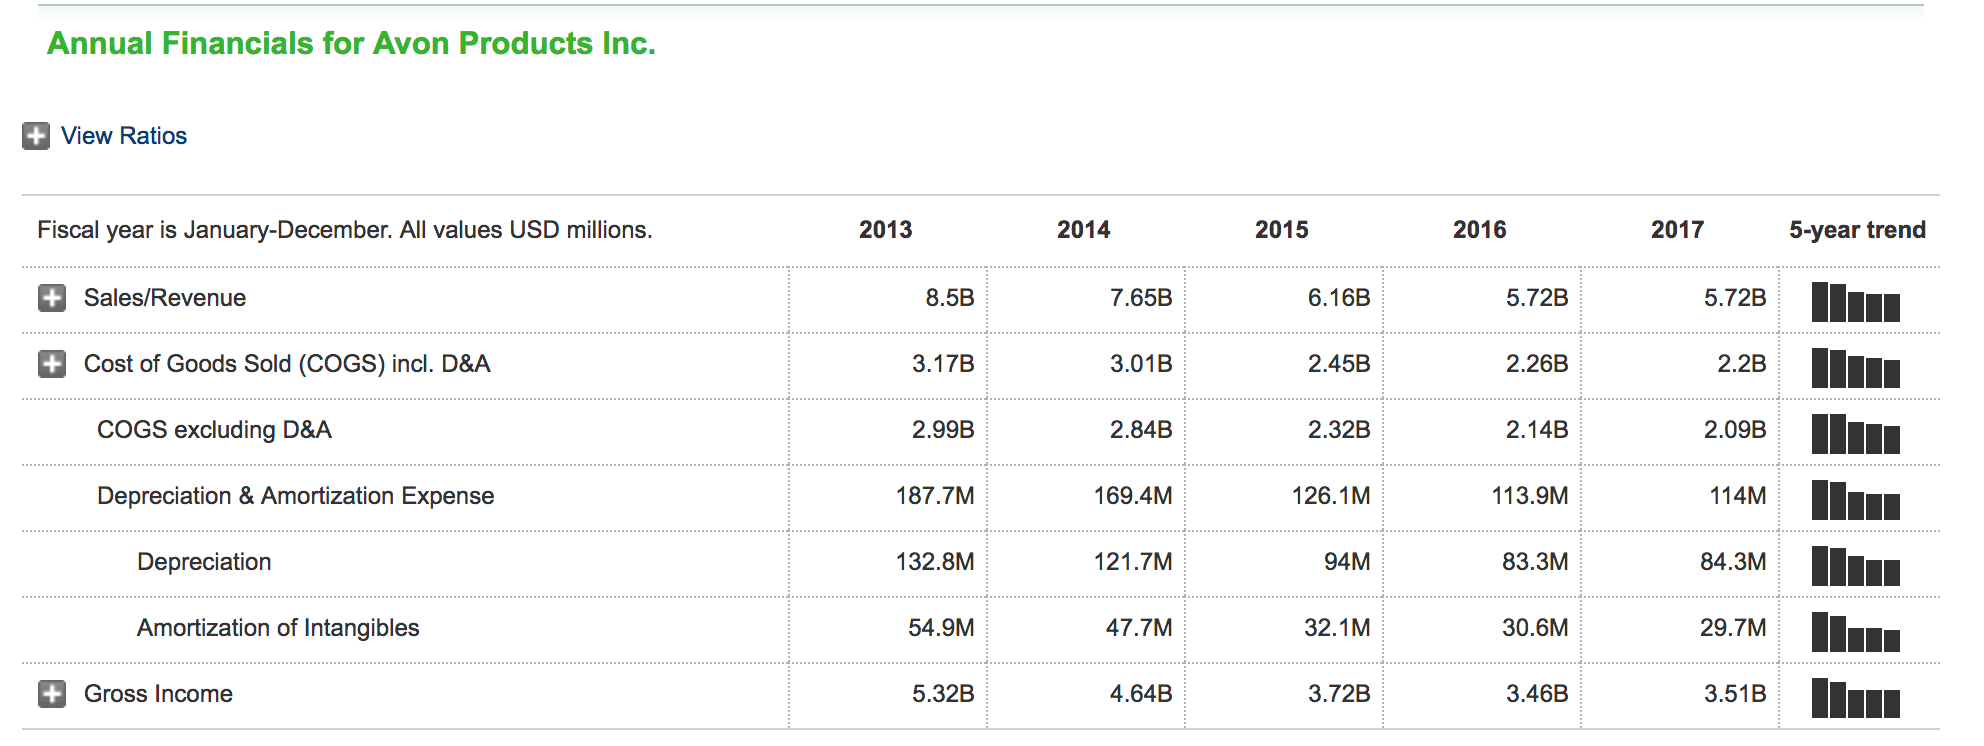1984x746 pixels.
Task: Select 2015 COGS excluding D&A value 2.32B
Action: click(1339, 430)
